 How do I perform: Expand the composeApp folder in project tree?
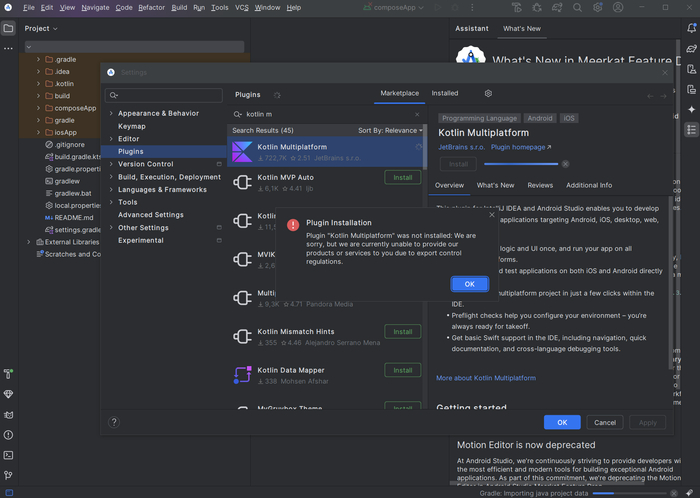pyautogui.click(x=38, y=108)
